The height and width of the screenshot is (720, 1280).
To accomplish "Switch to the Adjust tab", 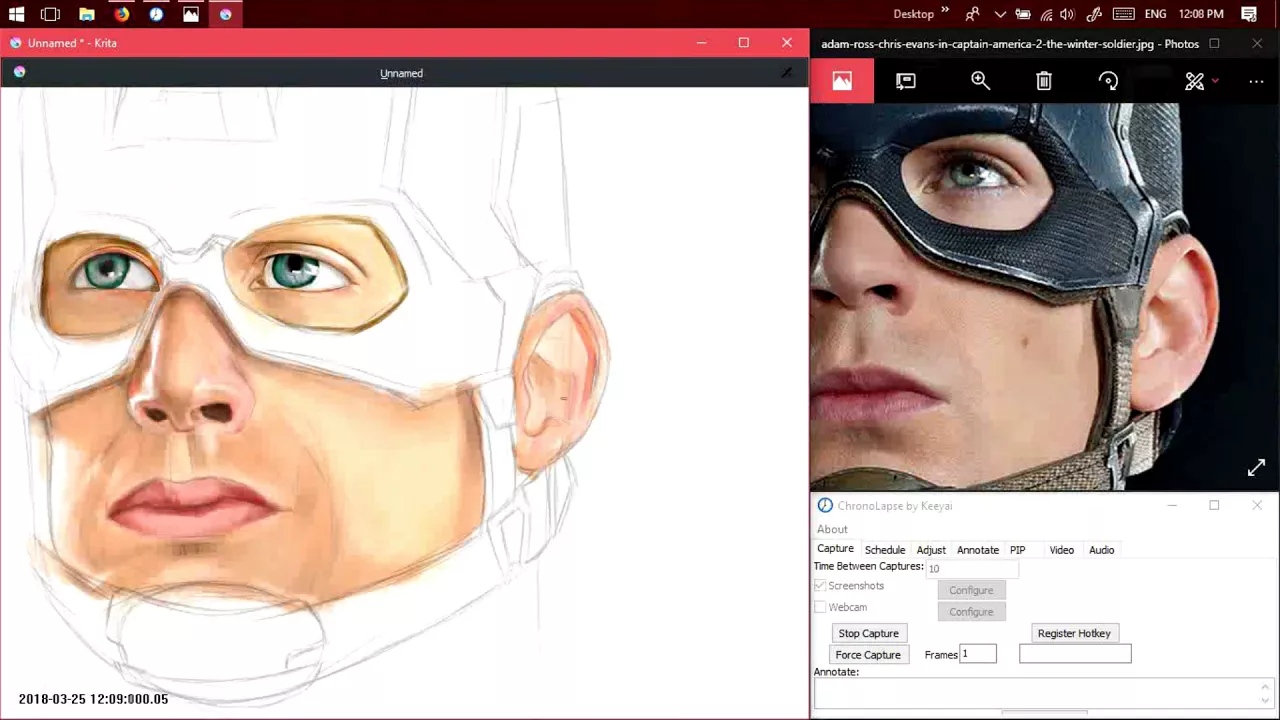I will 931,550.
